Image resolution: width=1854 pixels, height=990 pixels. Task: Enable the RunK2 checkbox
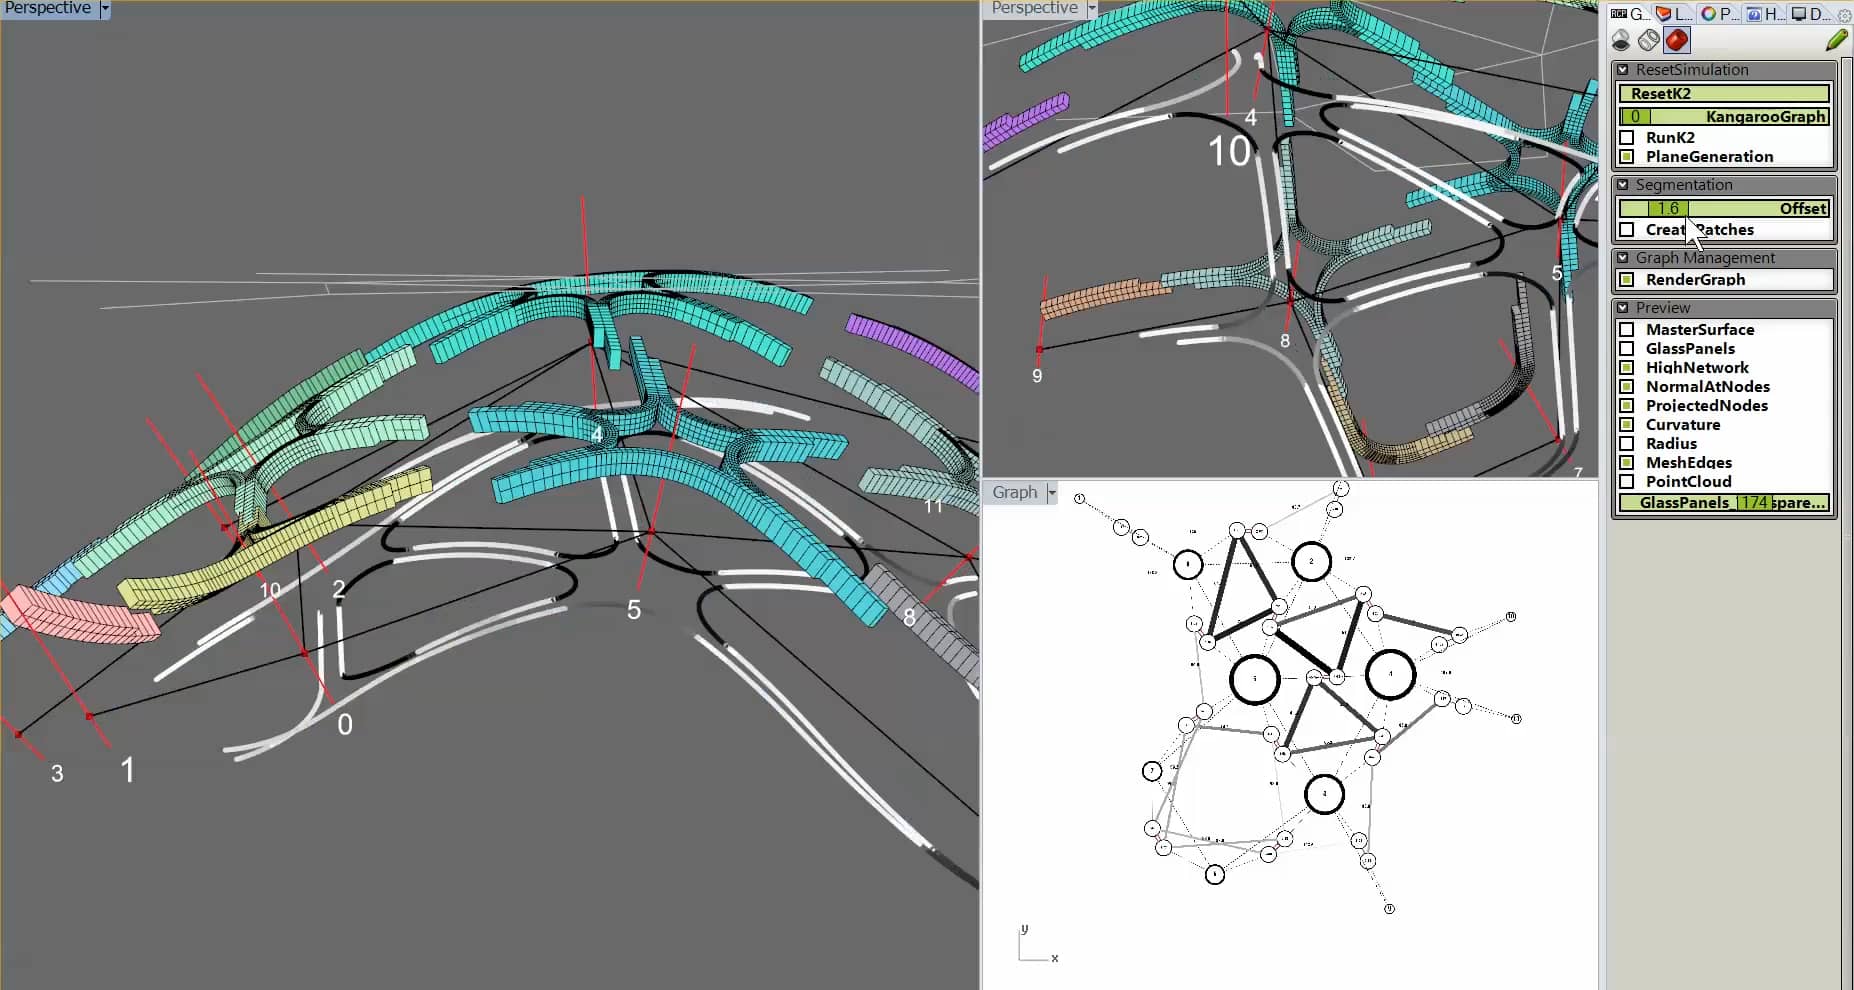(1628, 137)
